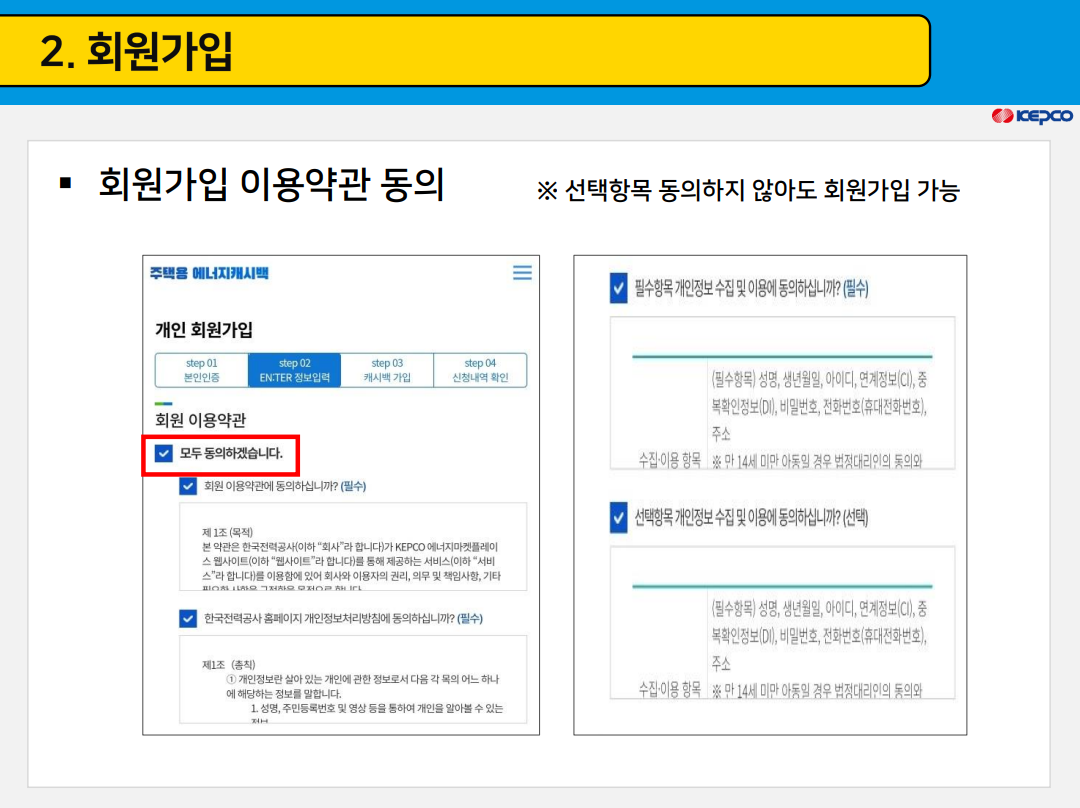Switch to the step 03 캐시백 가입 tab
Image resolution: width=1080 pixels, height=808 pixels.
click(x=388, y=369)
